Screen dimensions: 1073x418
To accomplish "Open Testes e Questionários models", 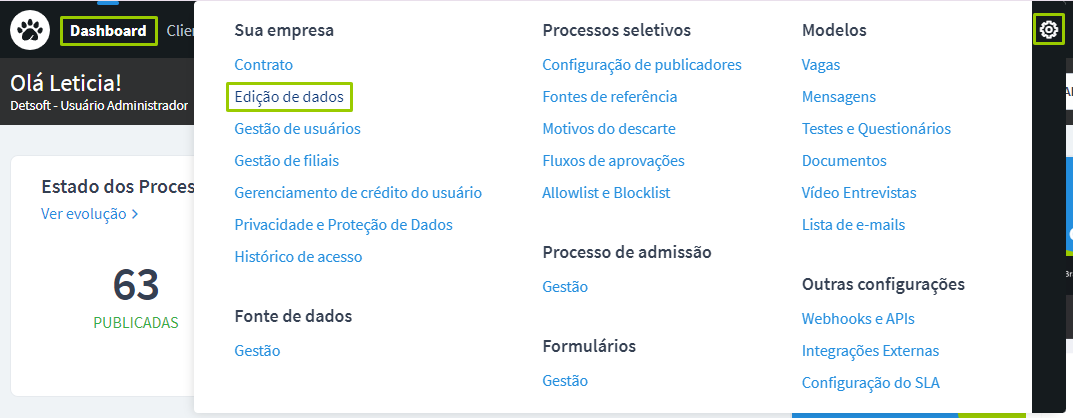I will coord(876,129).
